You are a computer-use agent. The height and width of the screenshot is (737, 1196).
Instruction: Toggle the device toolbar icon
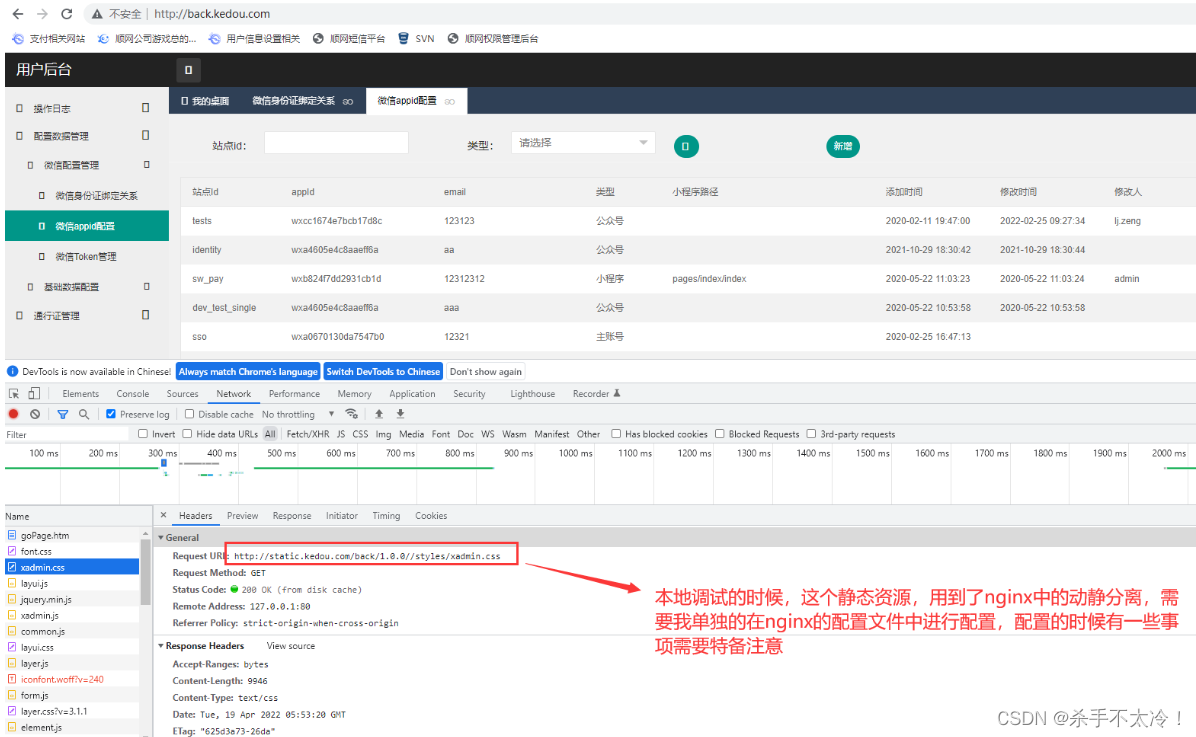click(34, 394)
